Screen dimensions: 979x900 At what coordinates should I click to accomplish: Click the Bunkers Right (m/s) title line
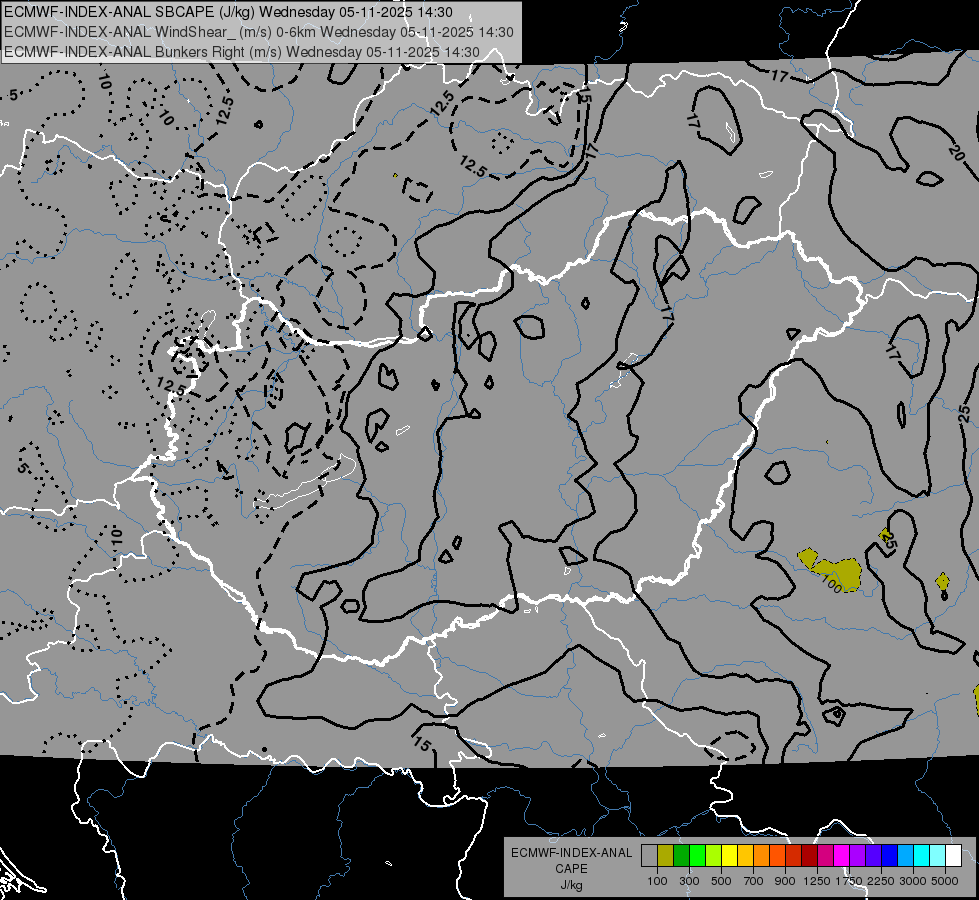242,52
